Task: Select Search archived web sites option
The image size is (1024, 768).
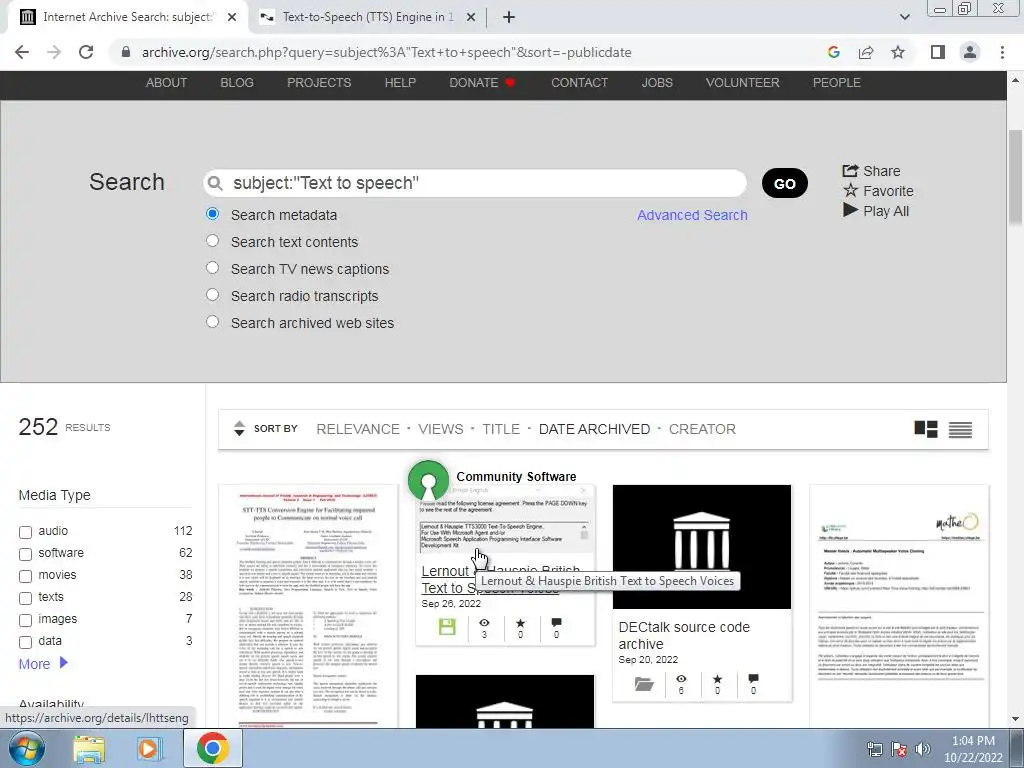Action: tap(212, 322)
